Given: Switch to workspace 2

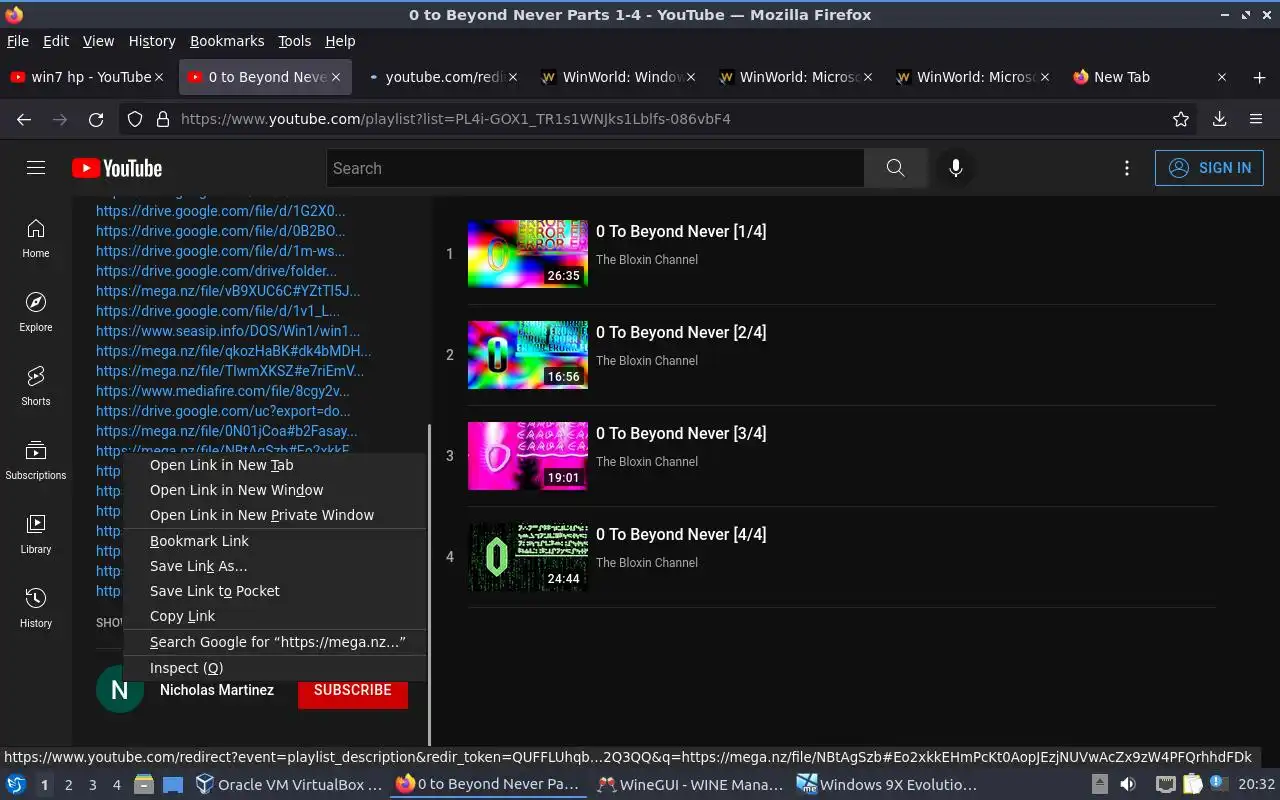Looking at the screenshot, I should [x=68, y=785].
